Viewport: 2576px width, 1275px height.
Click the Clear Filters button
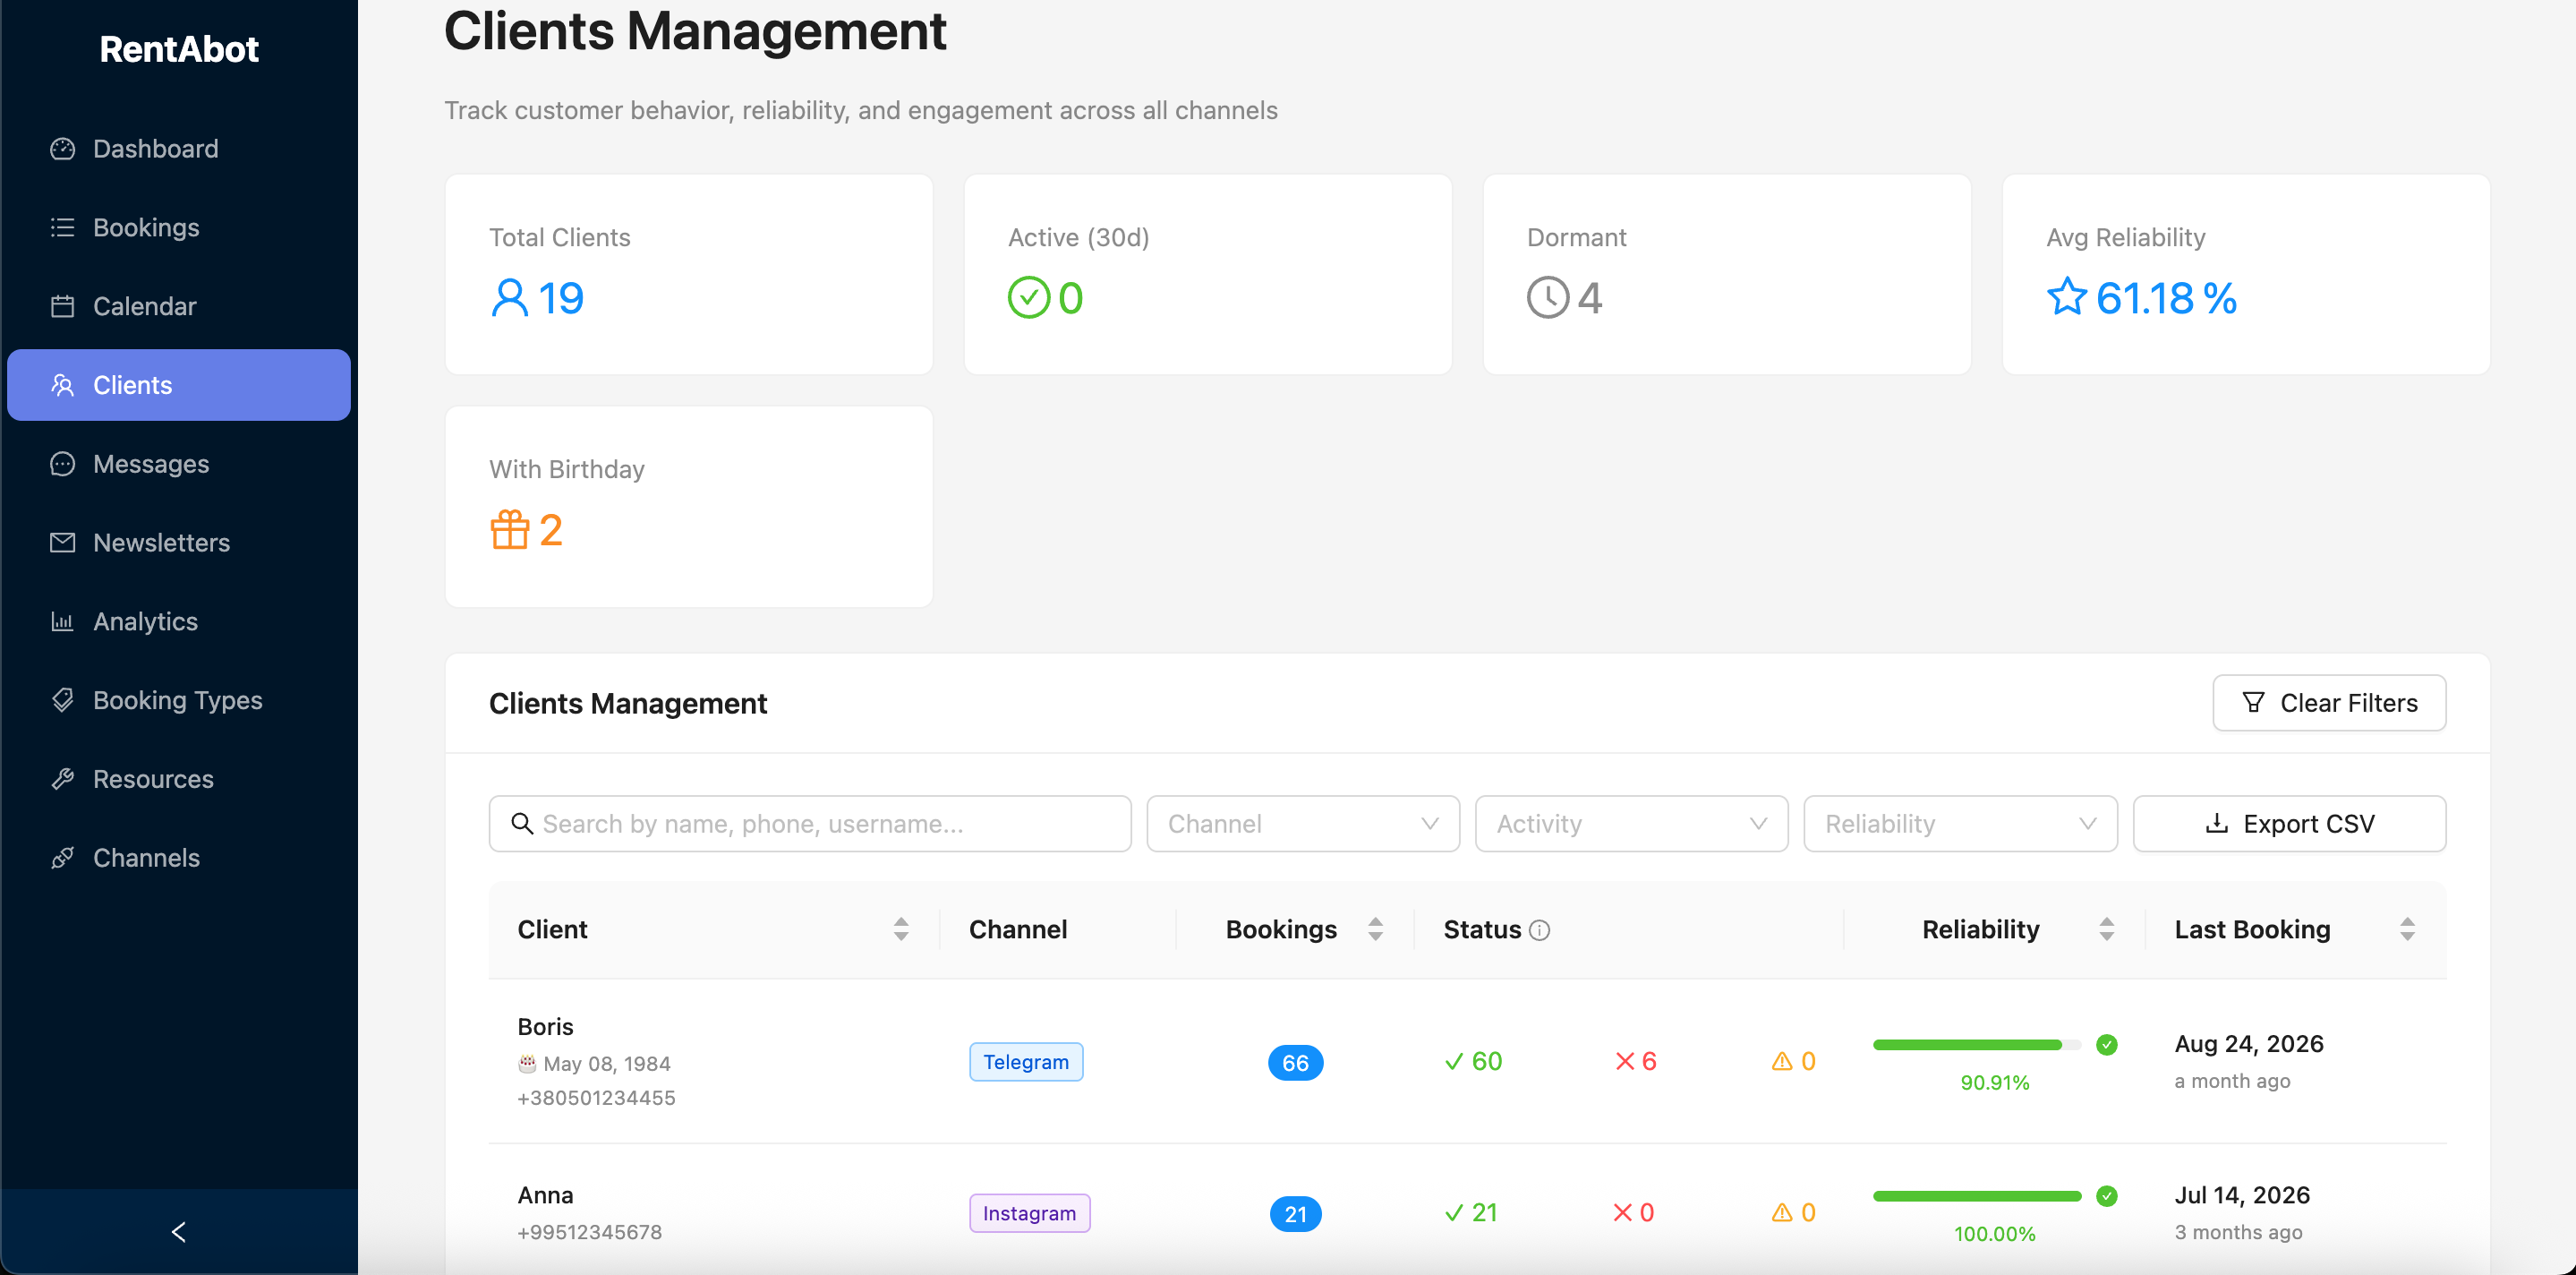pos(2329,703)
